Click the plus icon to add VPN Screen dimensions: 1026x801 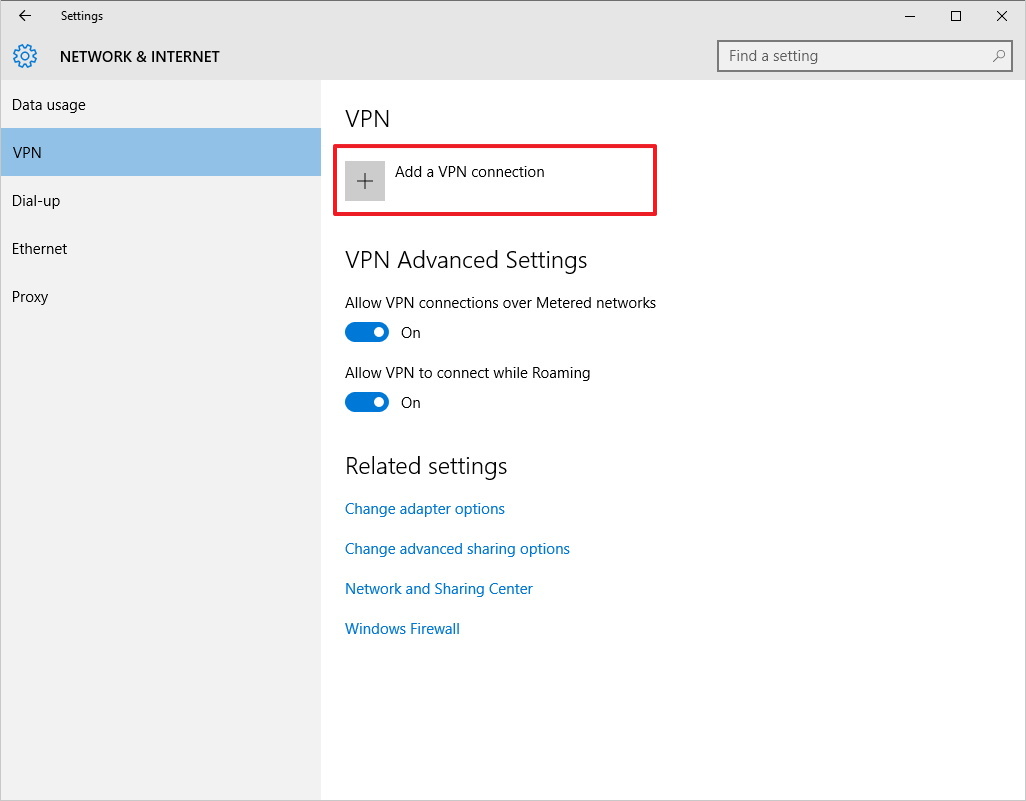pyautogui.click(x=365, y=181)
